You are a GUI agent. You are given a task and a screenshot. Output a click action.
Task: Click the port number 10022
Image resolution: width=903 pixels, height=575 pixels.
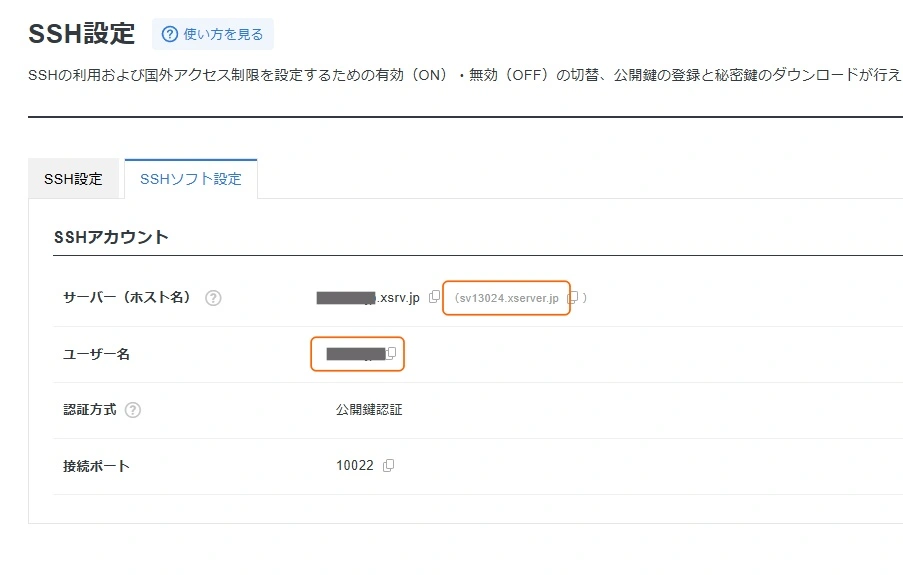354,466
